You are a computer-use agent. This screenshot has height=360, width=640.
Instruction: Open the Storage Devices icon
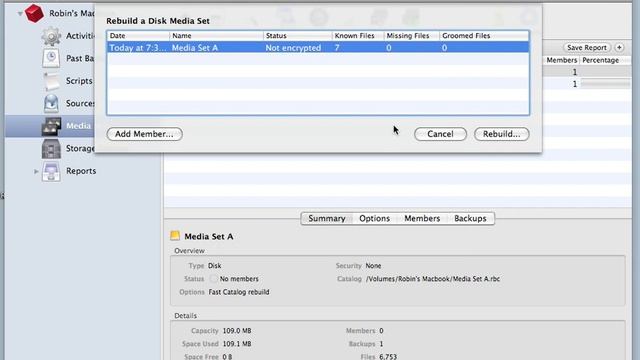click(x=51, y=149)
